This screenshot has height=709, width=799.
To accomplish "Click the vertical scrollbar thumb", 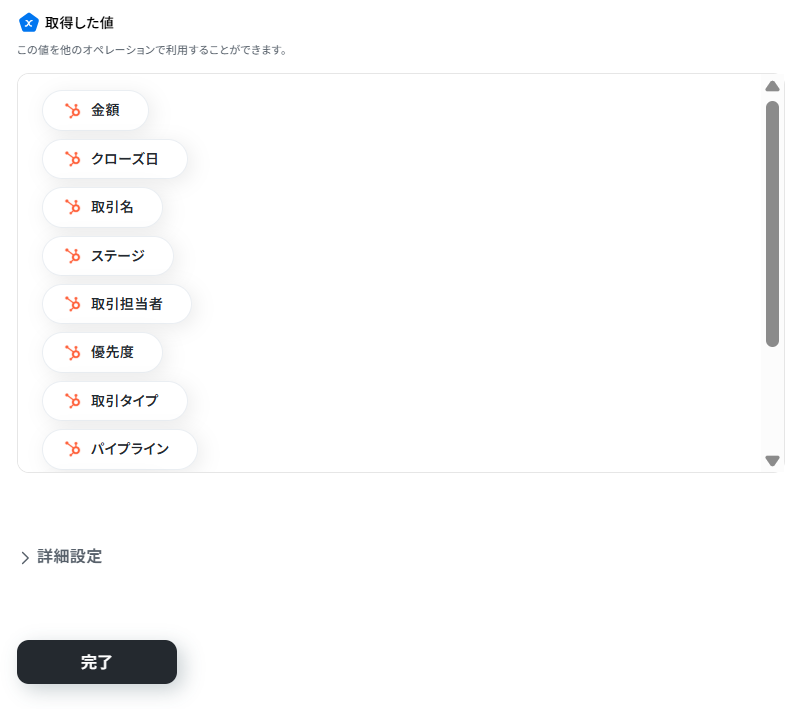I will pyautogui.click(x=773, y=224).
